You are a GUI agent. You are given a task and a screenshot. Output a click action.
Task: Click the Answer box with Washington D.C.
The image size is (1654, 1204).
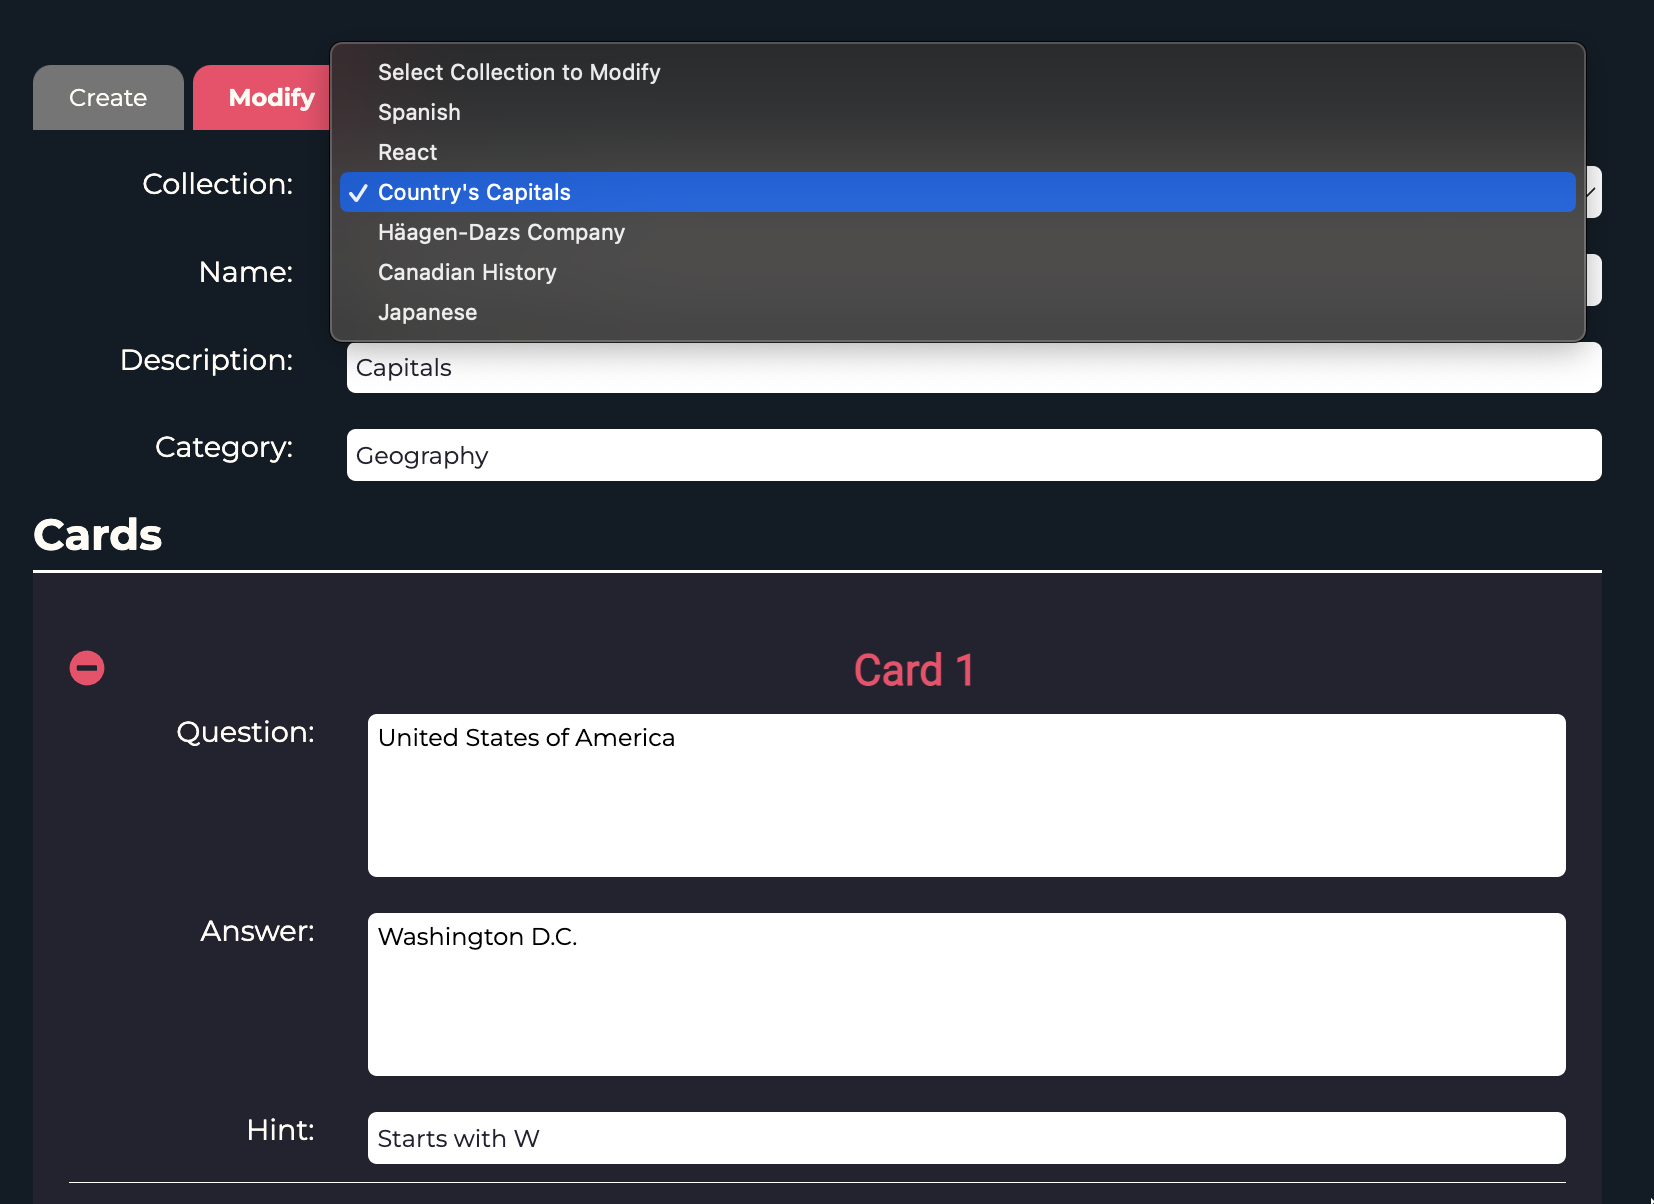click(x=965, y=994)
